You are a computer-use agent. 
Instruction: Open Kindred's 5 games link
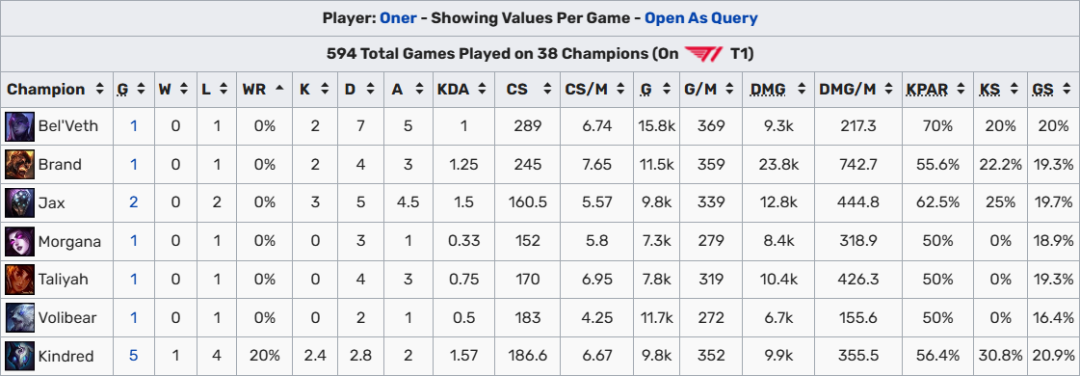point(134,356)
